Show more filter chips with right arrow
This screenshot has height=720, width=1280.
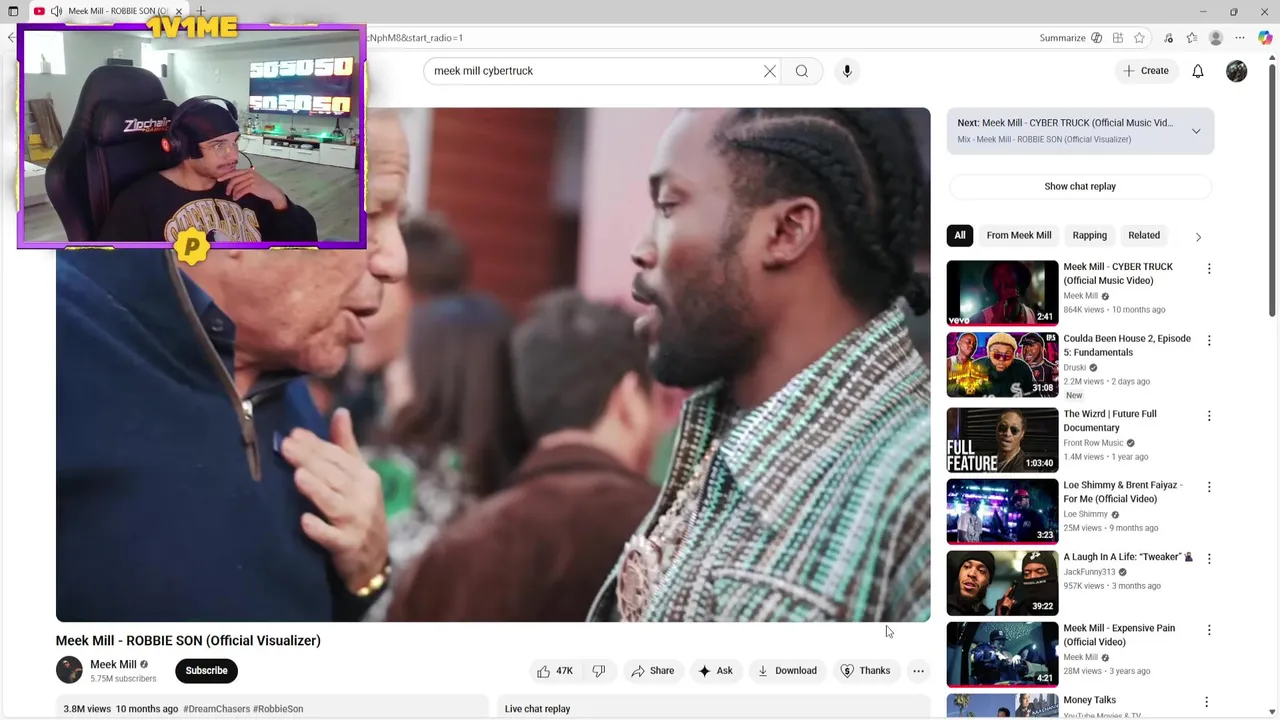pos(1198,237)
